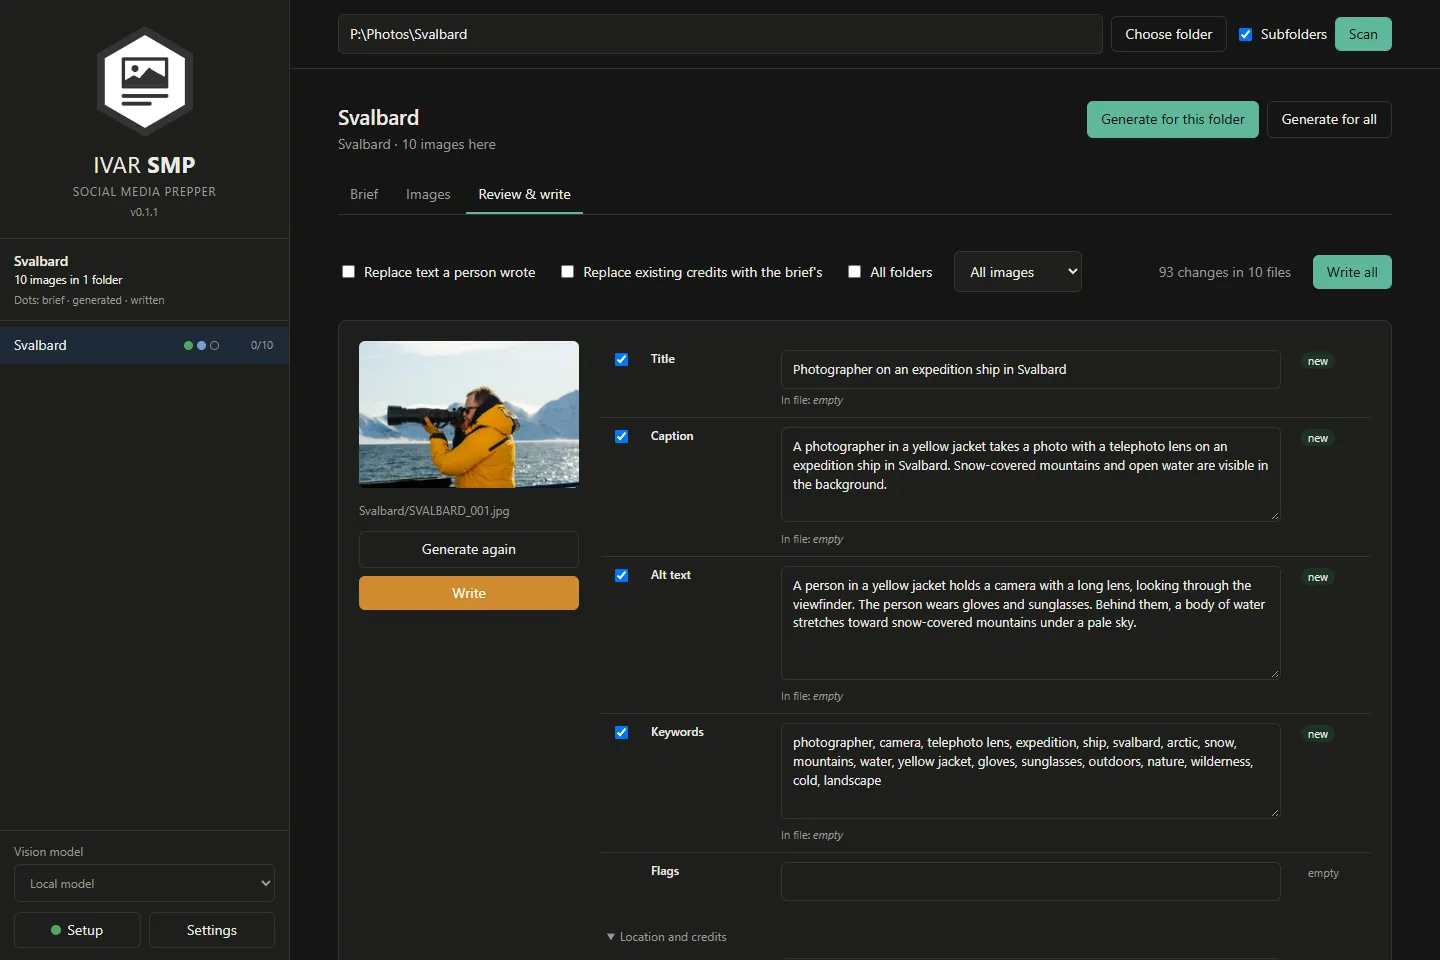Uncheck the Title field checkbox

(x=621, y=359)
